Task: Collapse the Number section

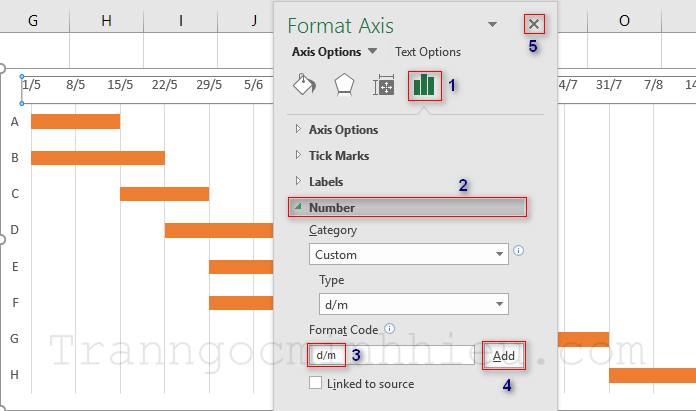Action: click(331, 208)
